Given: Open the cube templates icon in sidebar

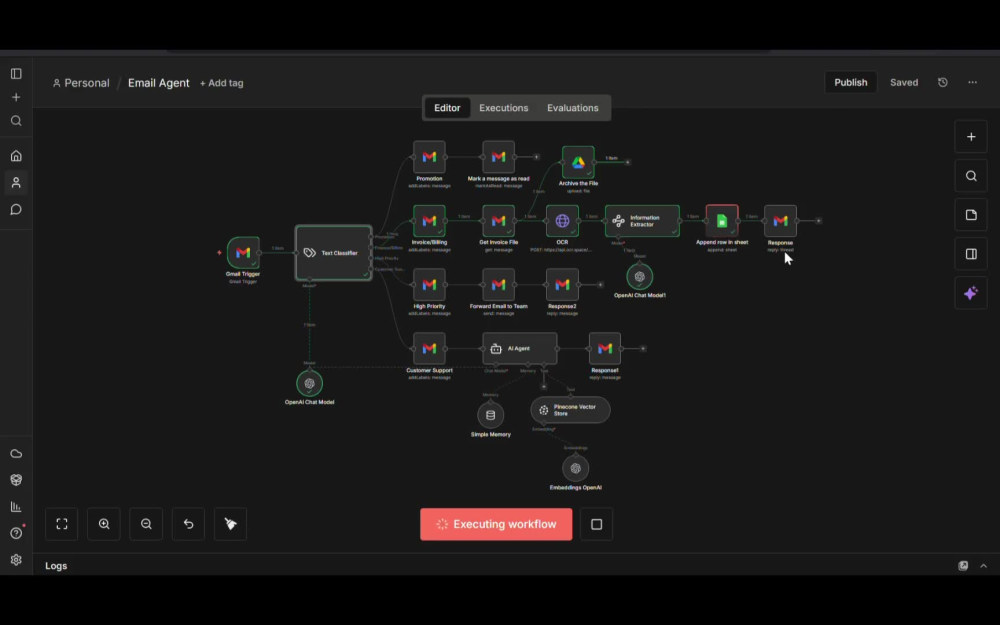Looking at the screenshot, I should 16,480.
